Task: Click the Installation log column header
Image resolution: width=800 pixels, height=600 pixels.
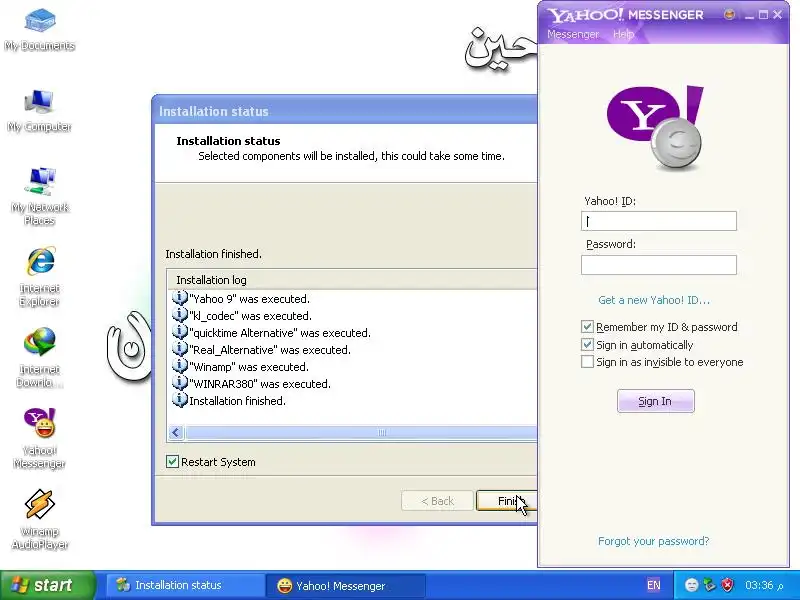Action: [352, 280]
